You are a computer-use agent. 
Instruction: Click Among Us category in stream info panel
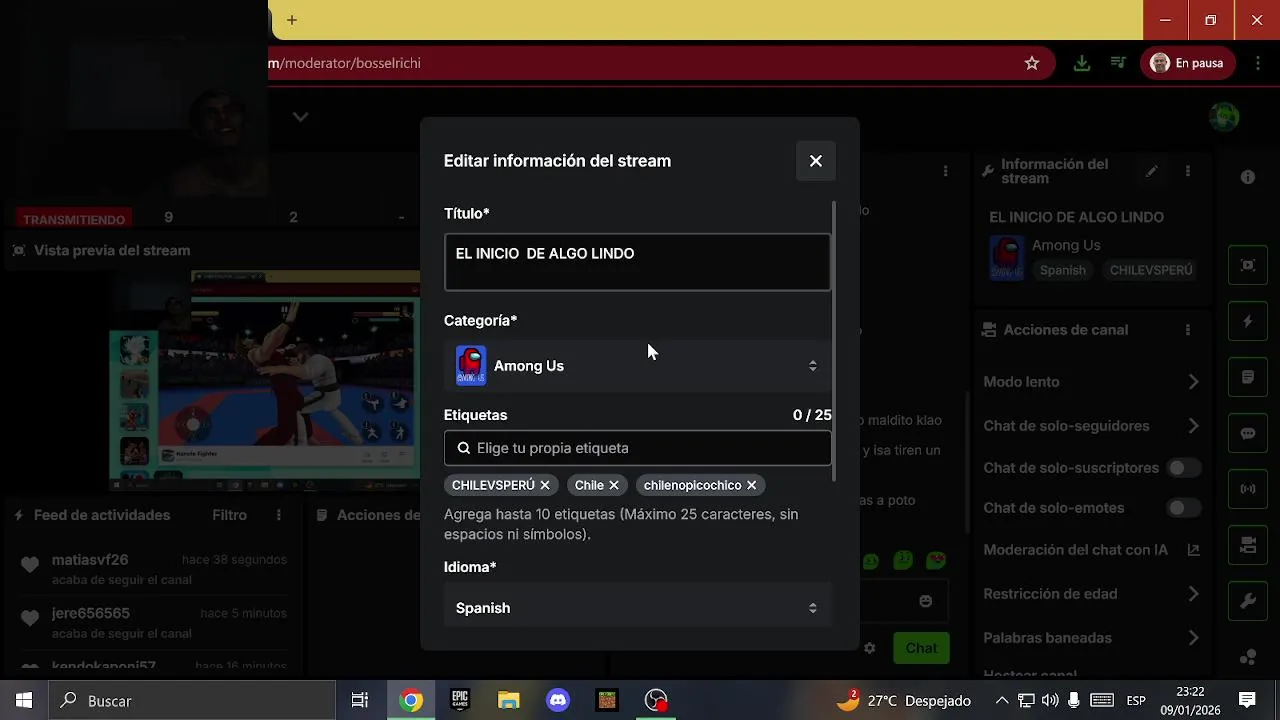[x=1066, y=245]
